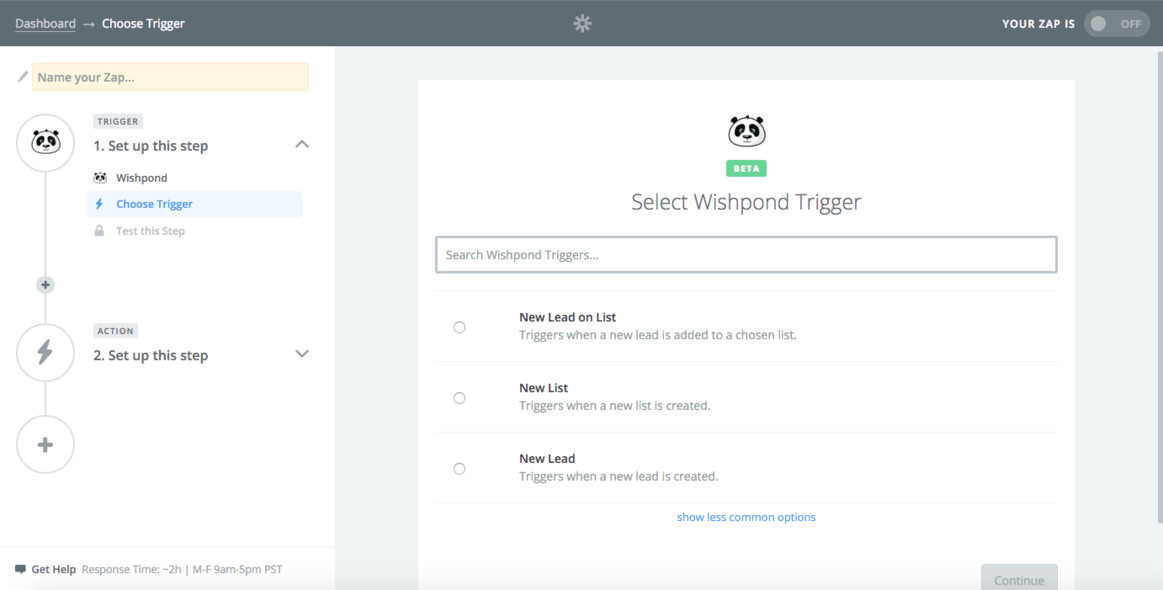Click the small plus between steps

45,285
